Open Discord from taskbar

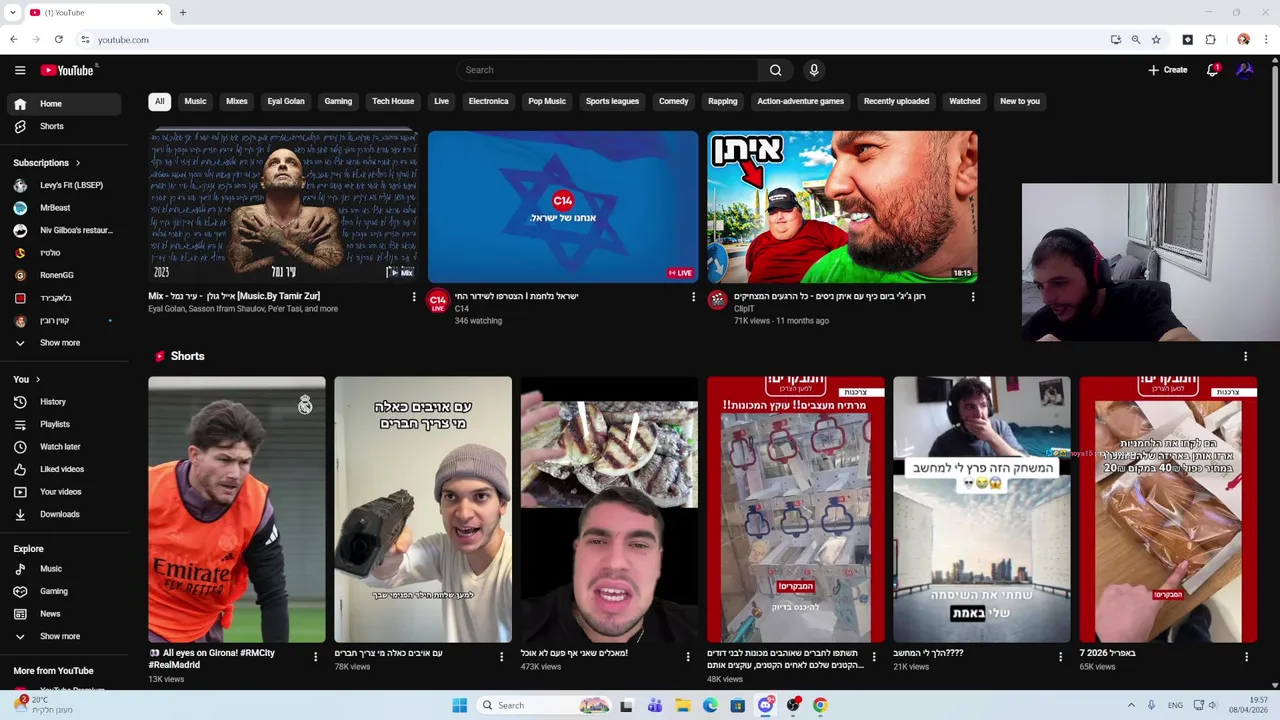click(766, 705)
